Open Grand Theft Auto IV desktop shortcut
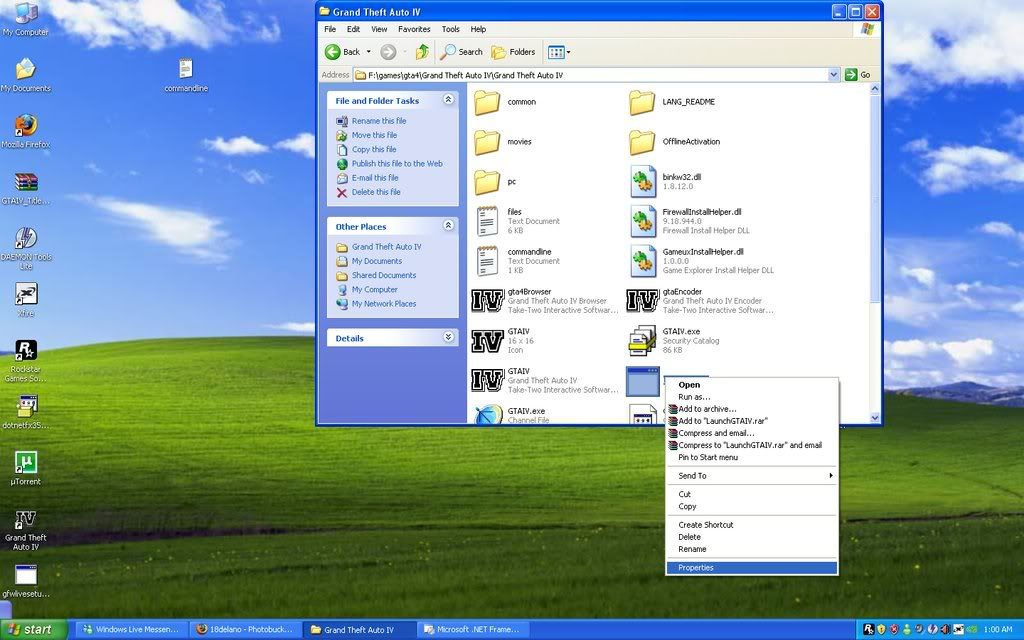Image resolution: width=1024 pixels, height=640 pixels. tap(25, 530)
